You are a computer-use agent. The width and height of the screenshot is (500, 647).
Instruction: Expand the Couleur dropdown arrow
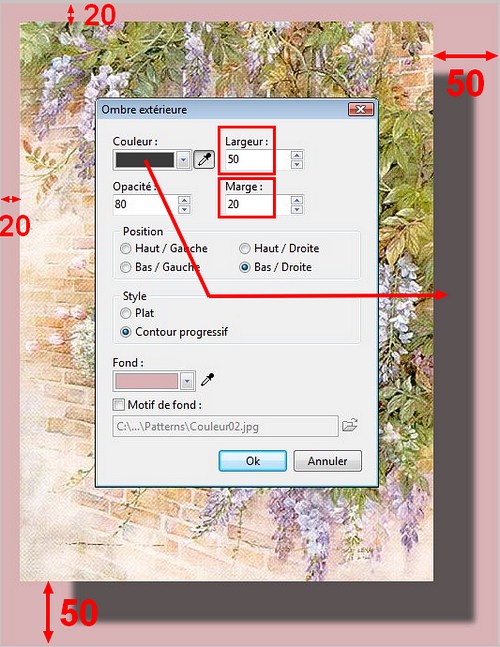pyautogui.click(x=183, y=160)
